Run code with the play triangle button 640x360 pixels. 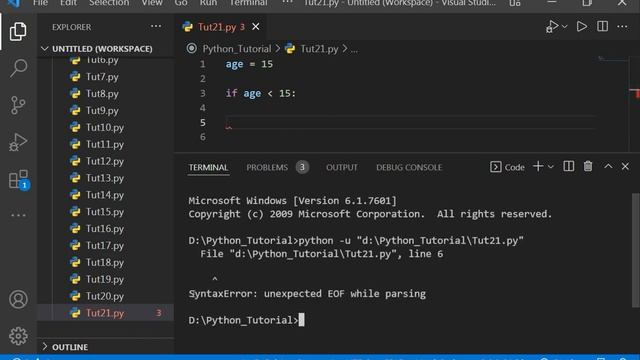tap(582, 27)
